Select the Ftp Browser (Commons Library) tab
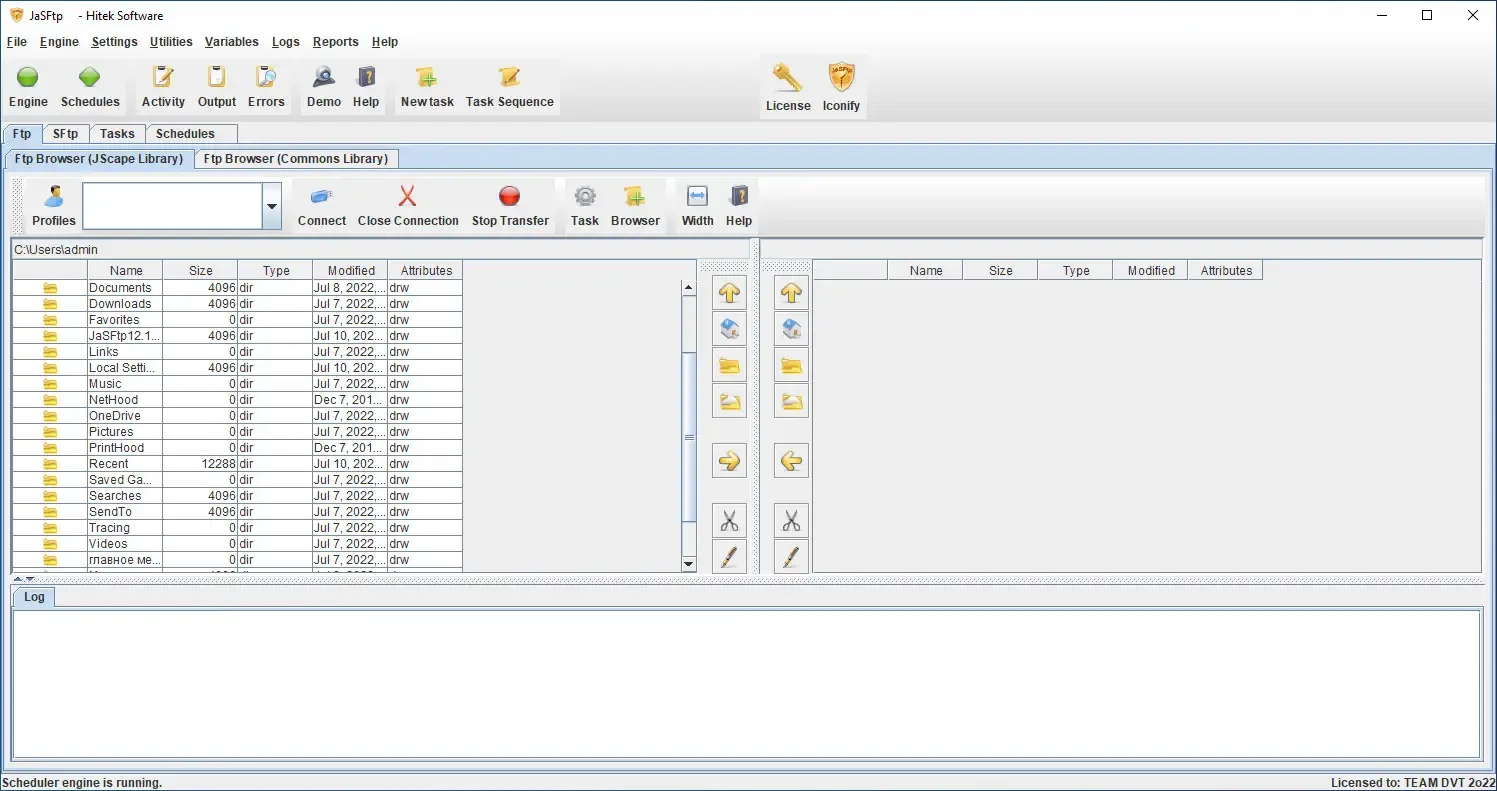Viewport: 1497px width, 791px height. click(x=296, y=159)
